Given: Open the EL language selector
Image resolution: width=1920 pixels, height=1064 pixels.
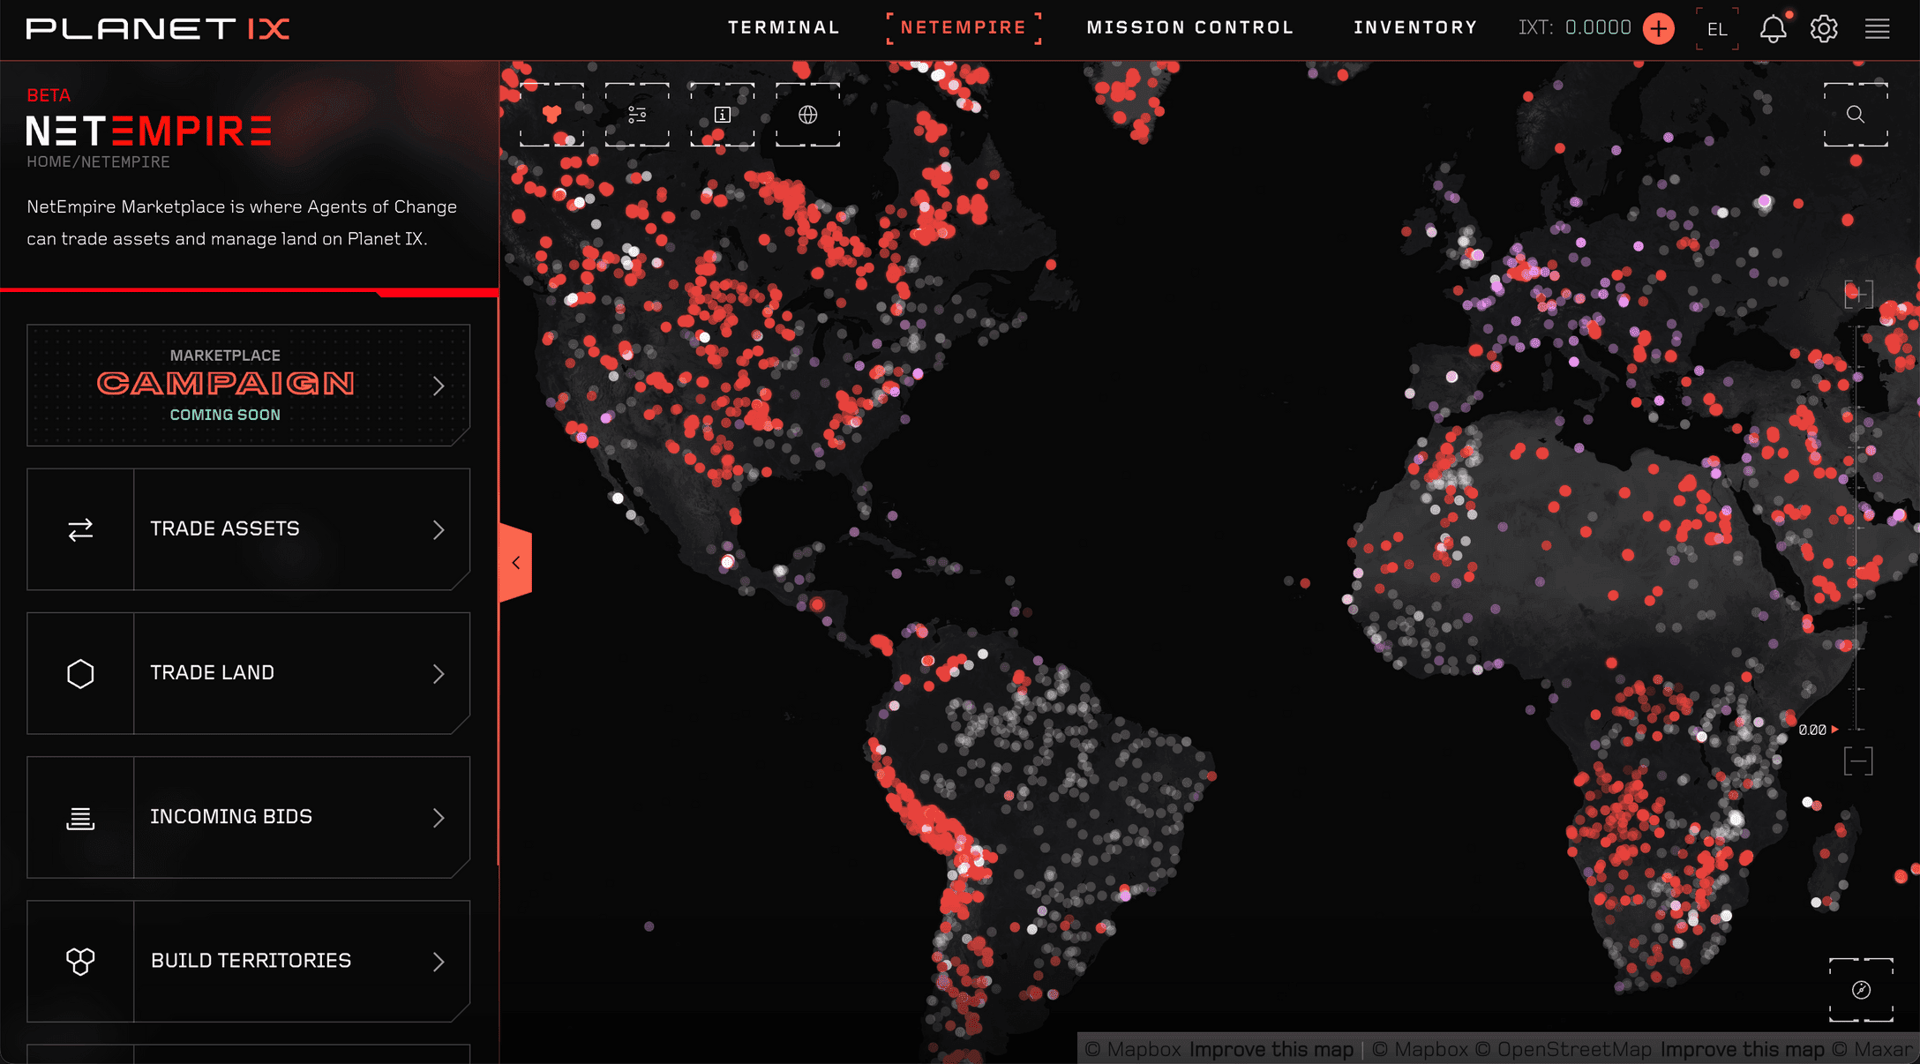Looking at the screenshot, I should click(1717, 28).
